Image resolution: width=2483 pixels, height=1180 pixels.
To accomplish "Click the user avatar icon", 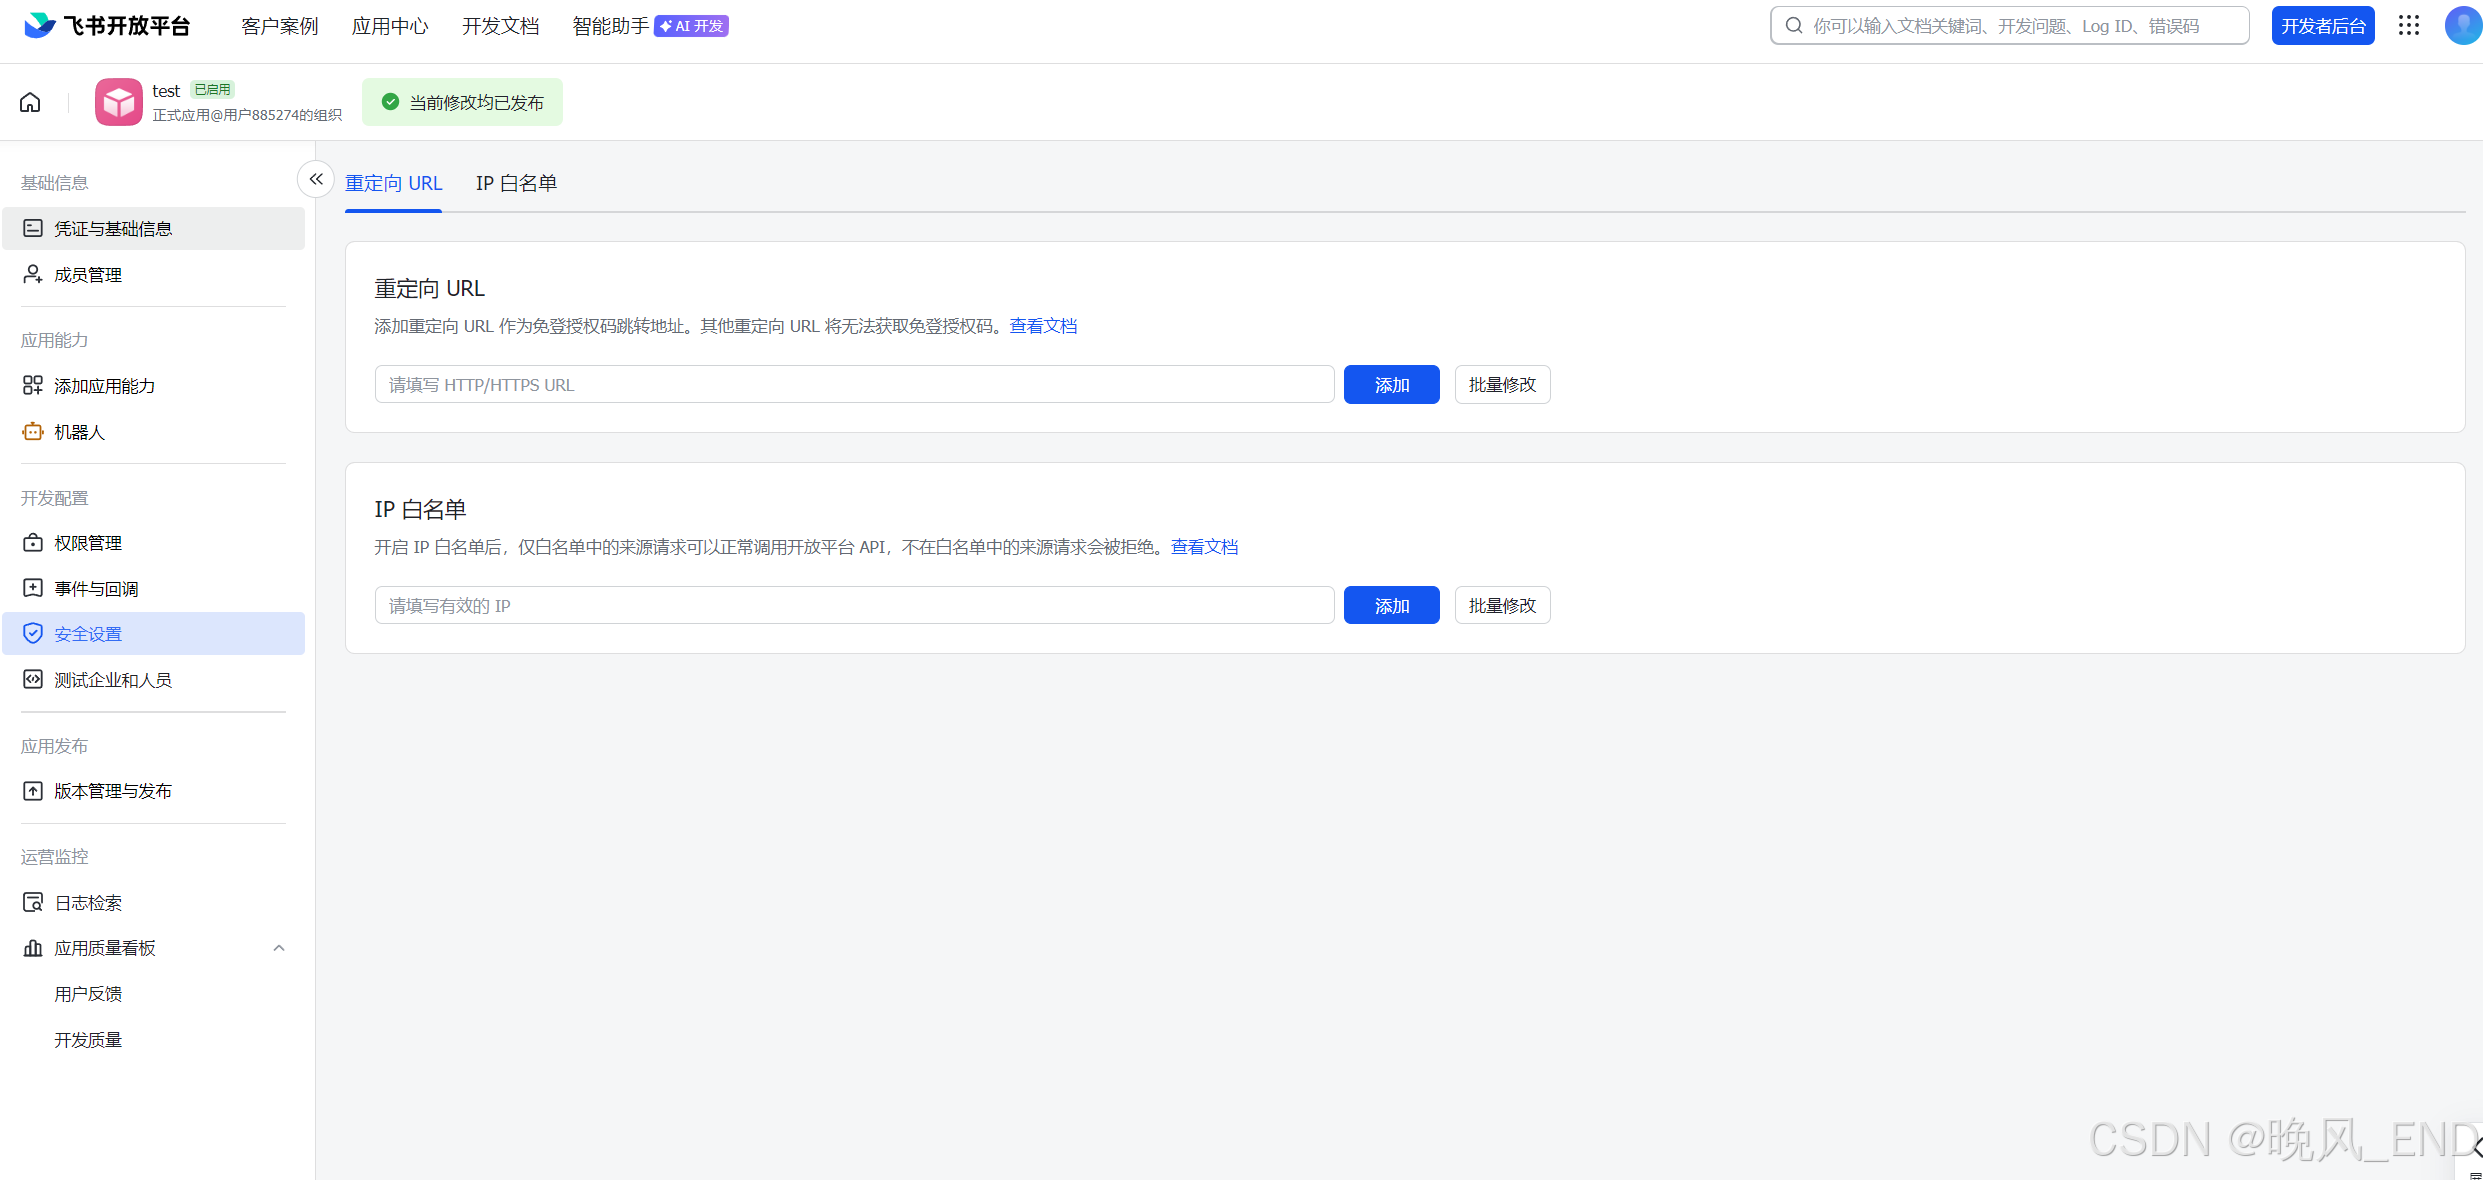I will click(2462, 26).
